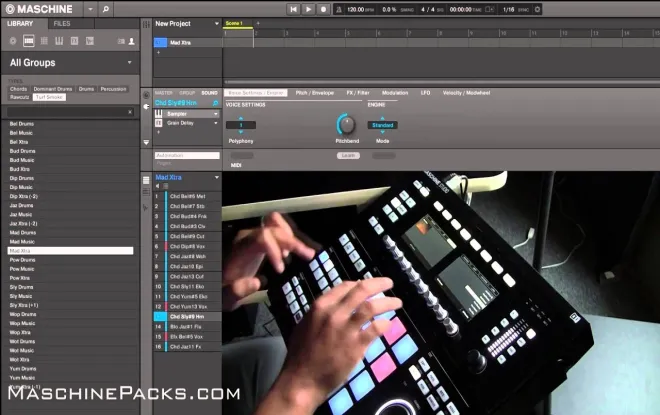Select the Projects browser icon
Viewport: 660px width, 415px height.
[x=13, y=41]
